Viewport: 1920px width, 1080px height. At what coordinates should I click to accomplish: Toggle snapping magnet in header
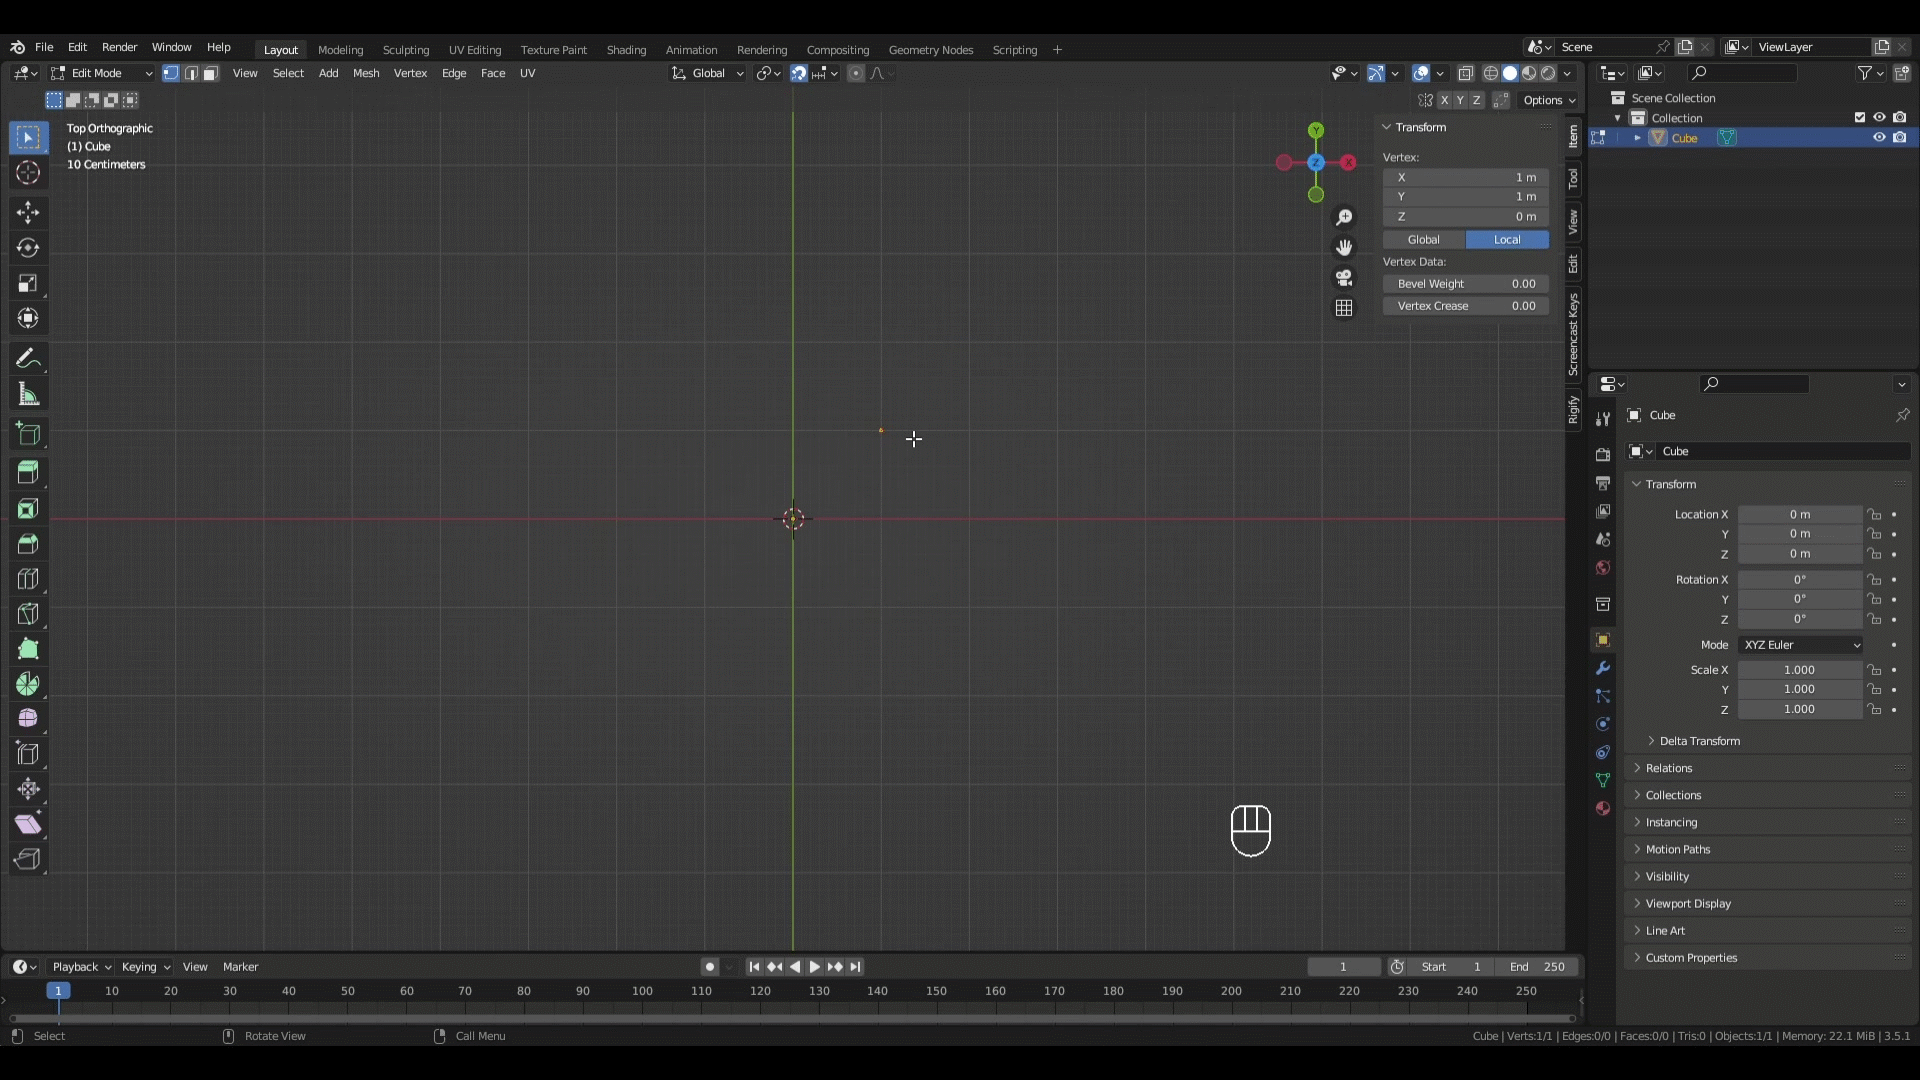coord(799,73)
